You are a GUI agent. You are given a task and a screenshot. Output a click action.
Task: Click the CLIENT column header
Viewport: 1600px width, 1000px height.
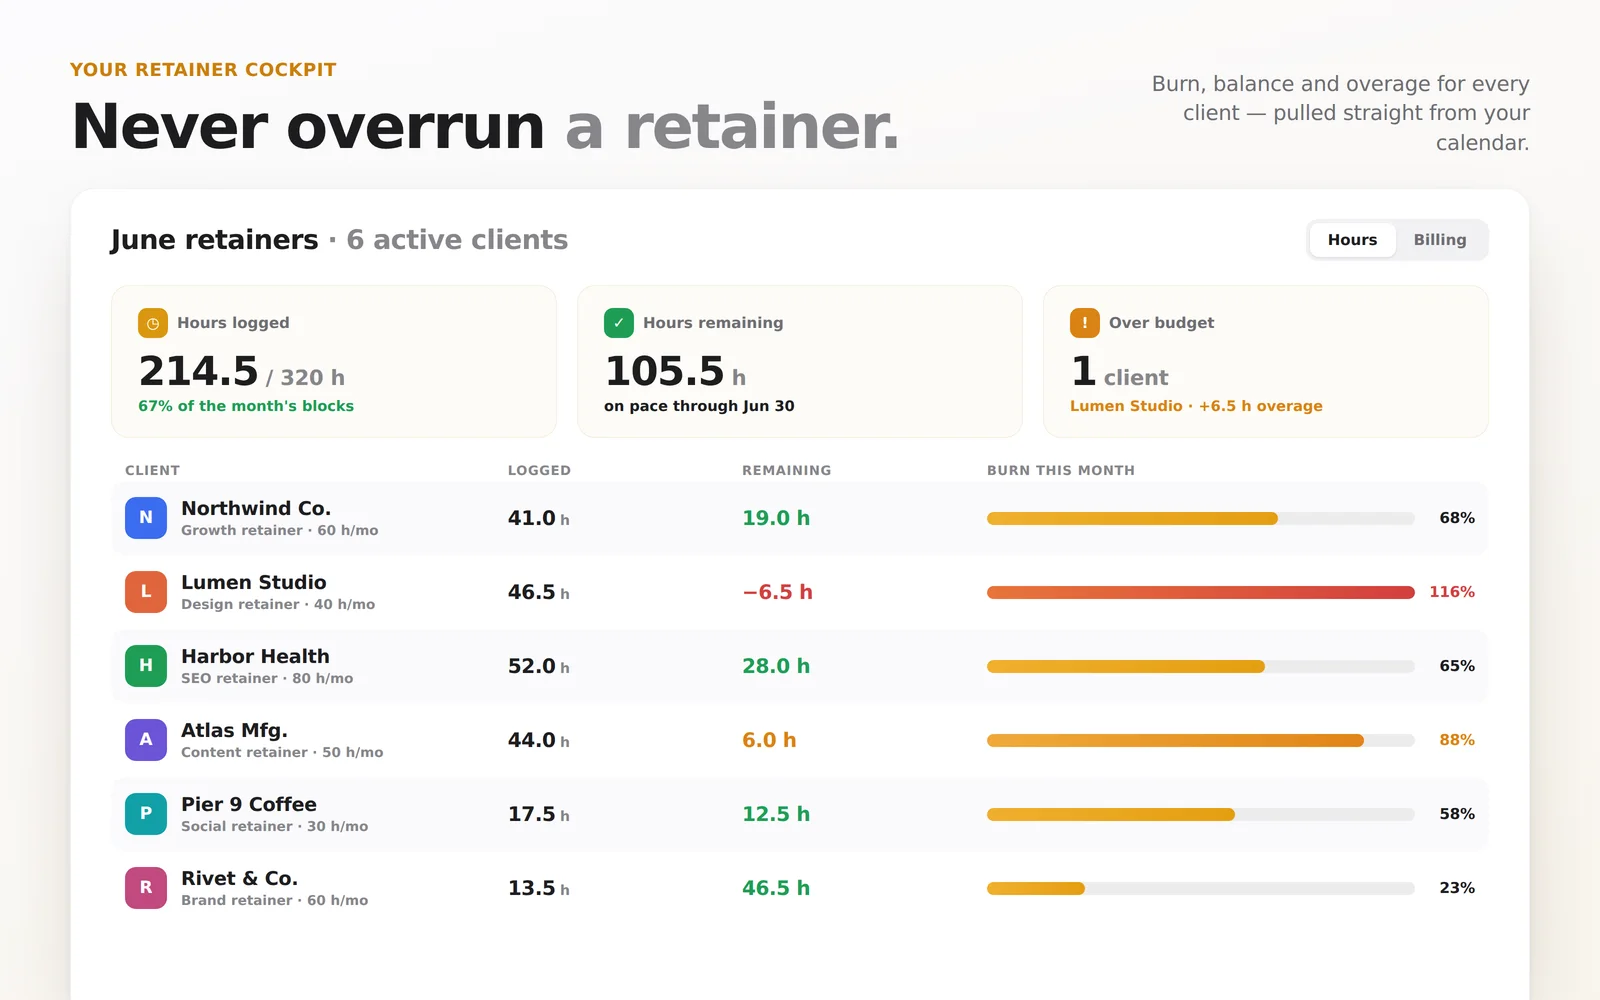[152, 470]
